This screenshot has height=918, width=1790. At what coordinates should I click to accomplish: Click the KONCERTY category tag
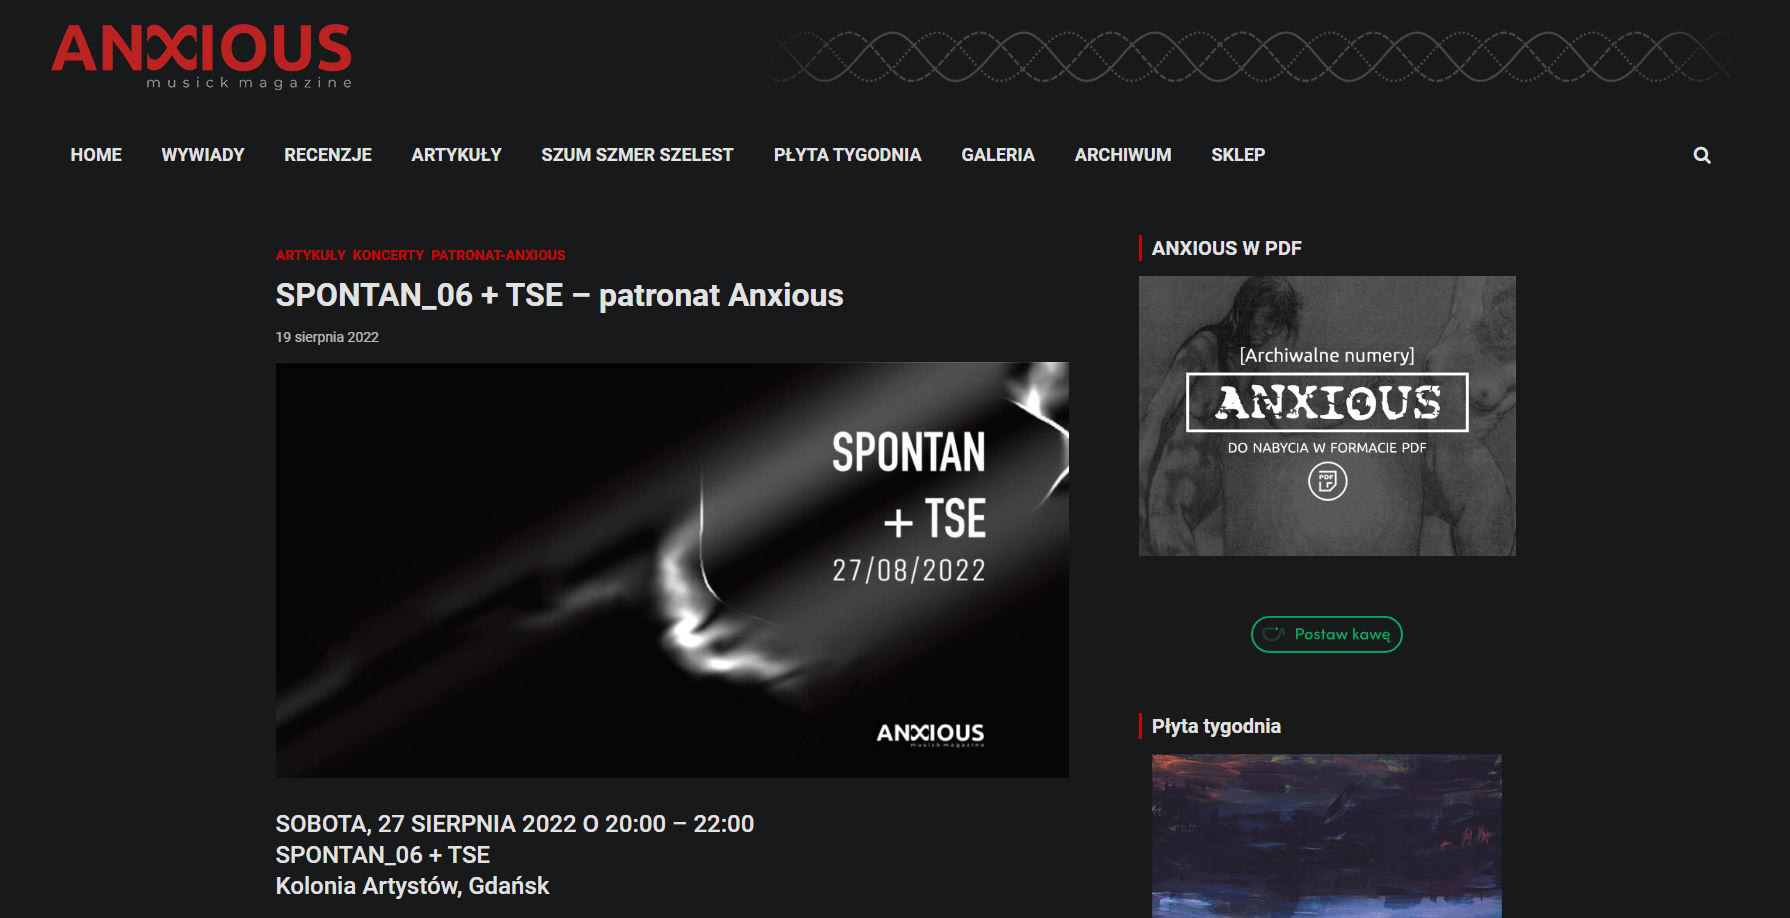(388, 255)
